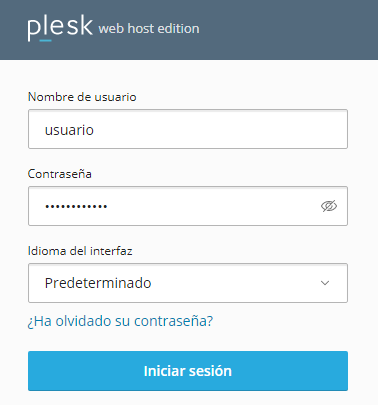Click the chevron arrow in the language selector
This screenshot has height=405, width=378.
325,283
